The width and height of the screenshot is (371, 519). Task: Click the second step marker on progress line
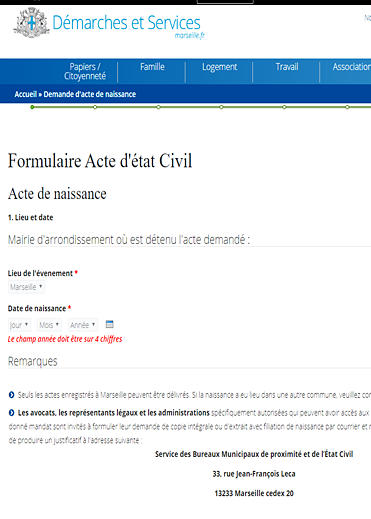tap(95, 107)
